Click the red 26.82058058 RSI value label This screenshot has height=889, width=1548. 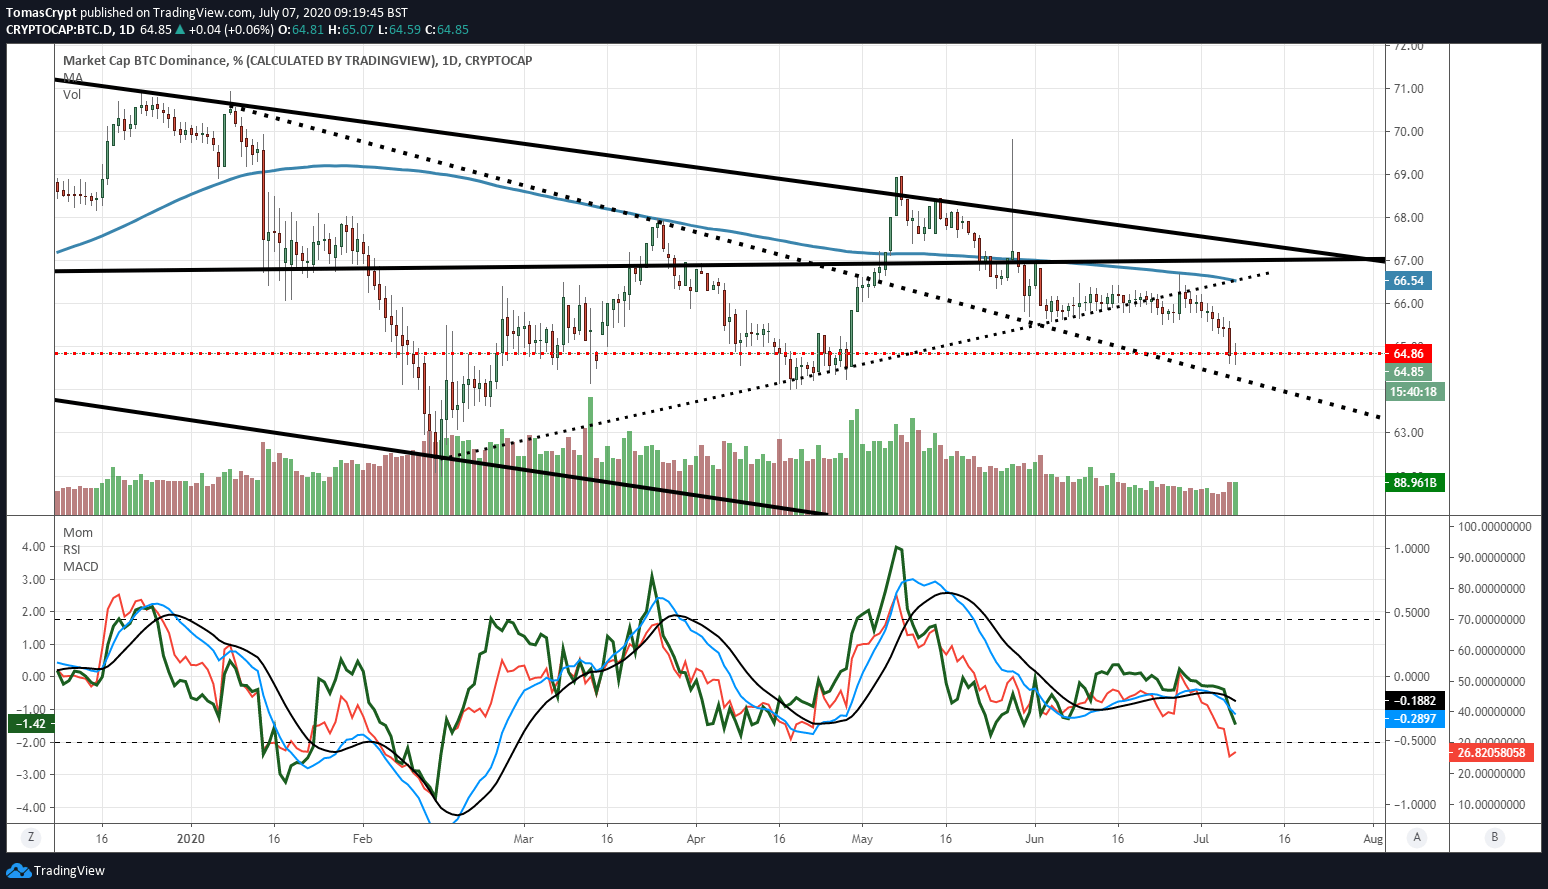(x=1491, y=752)
